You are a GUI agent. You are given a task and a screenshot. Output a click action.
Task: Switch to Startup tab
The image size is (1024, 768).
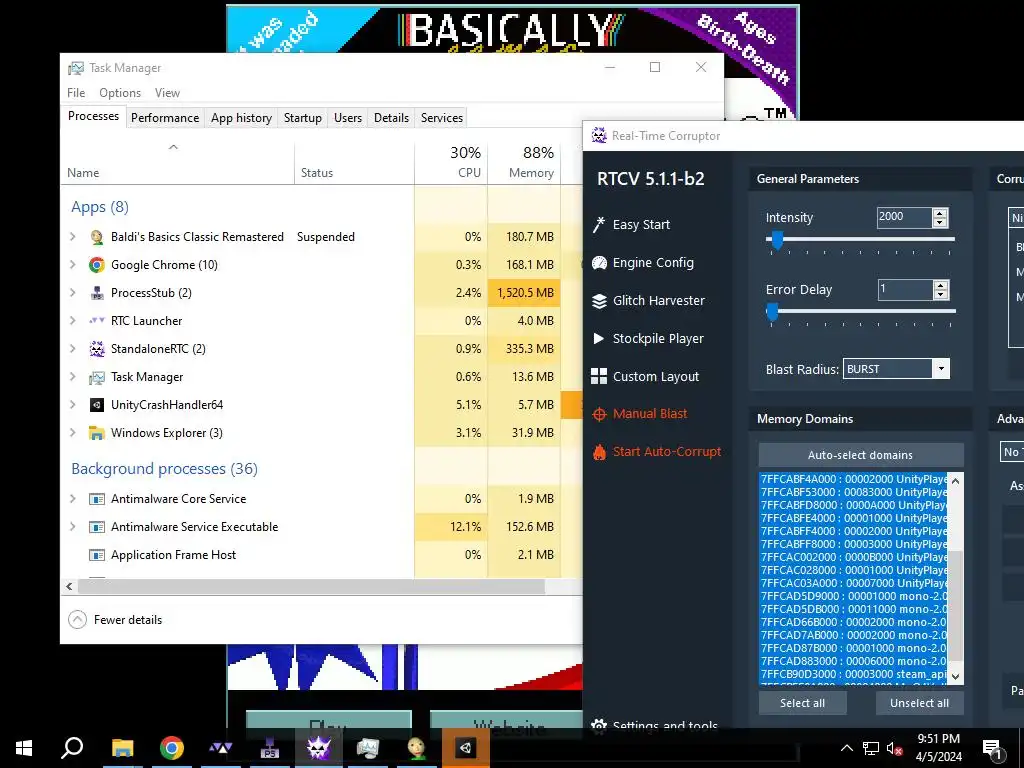tap(302, 118)
